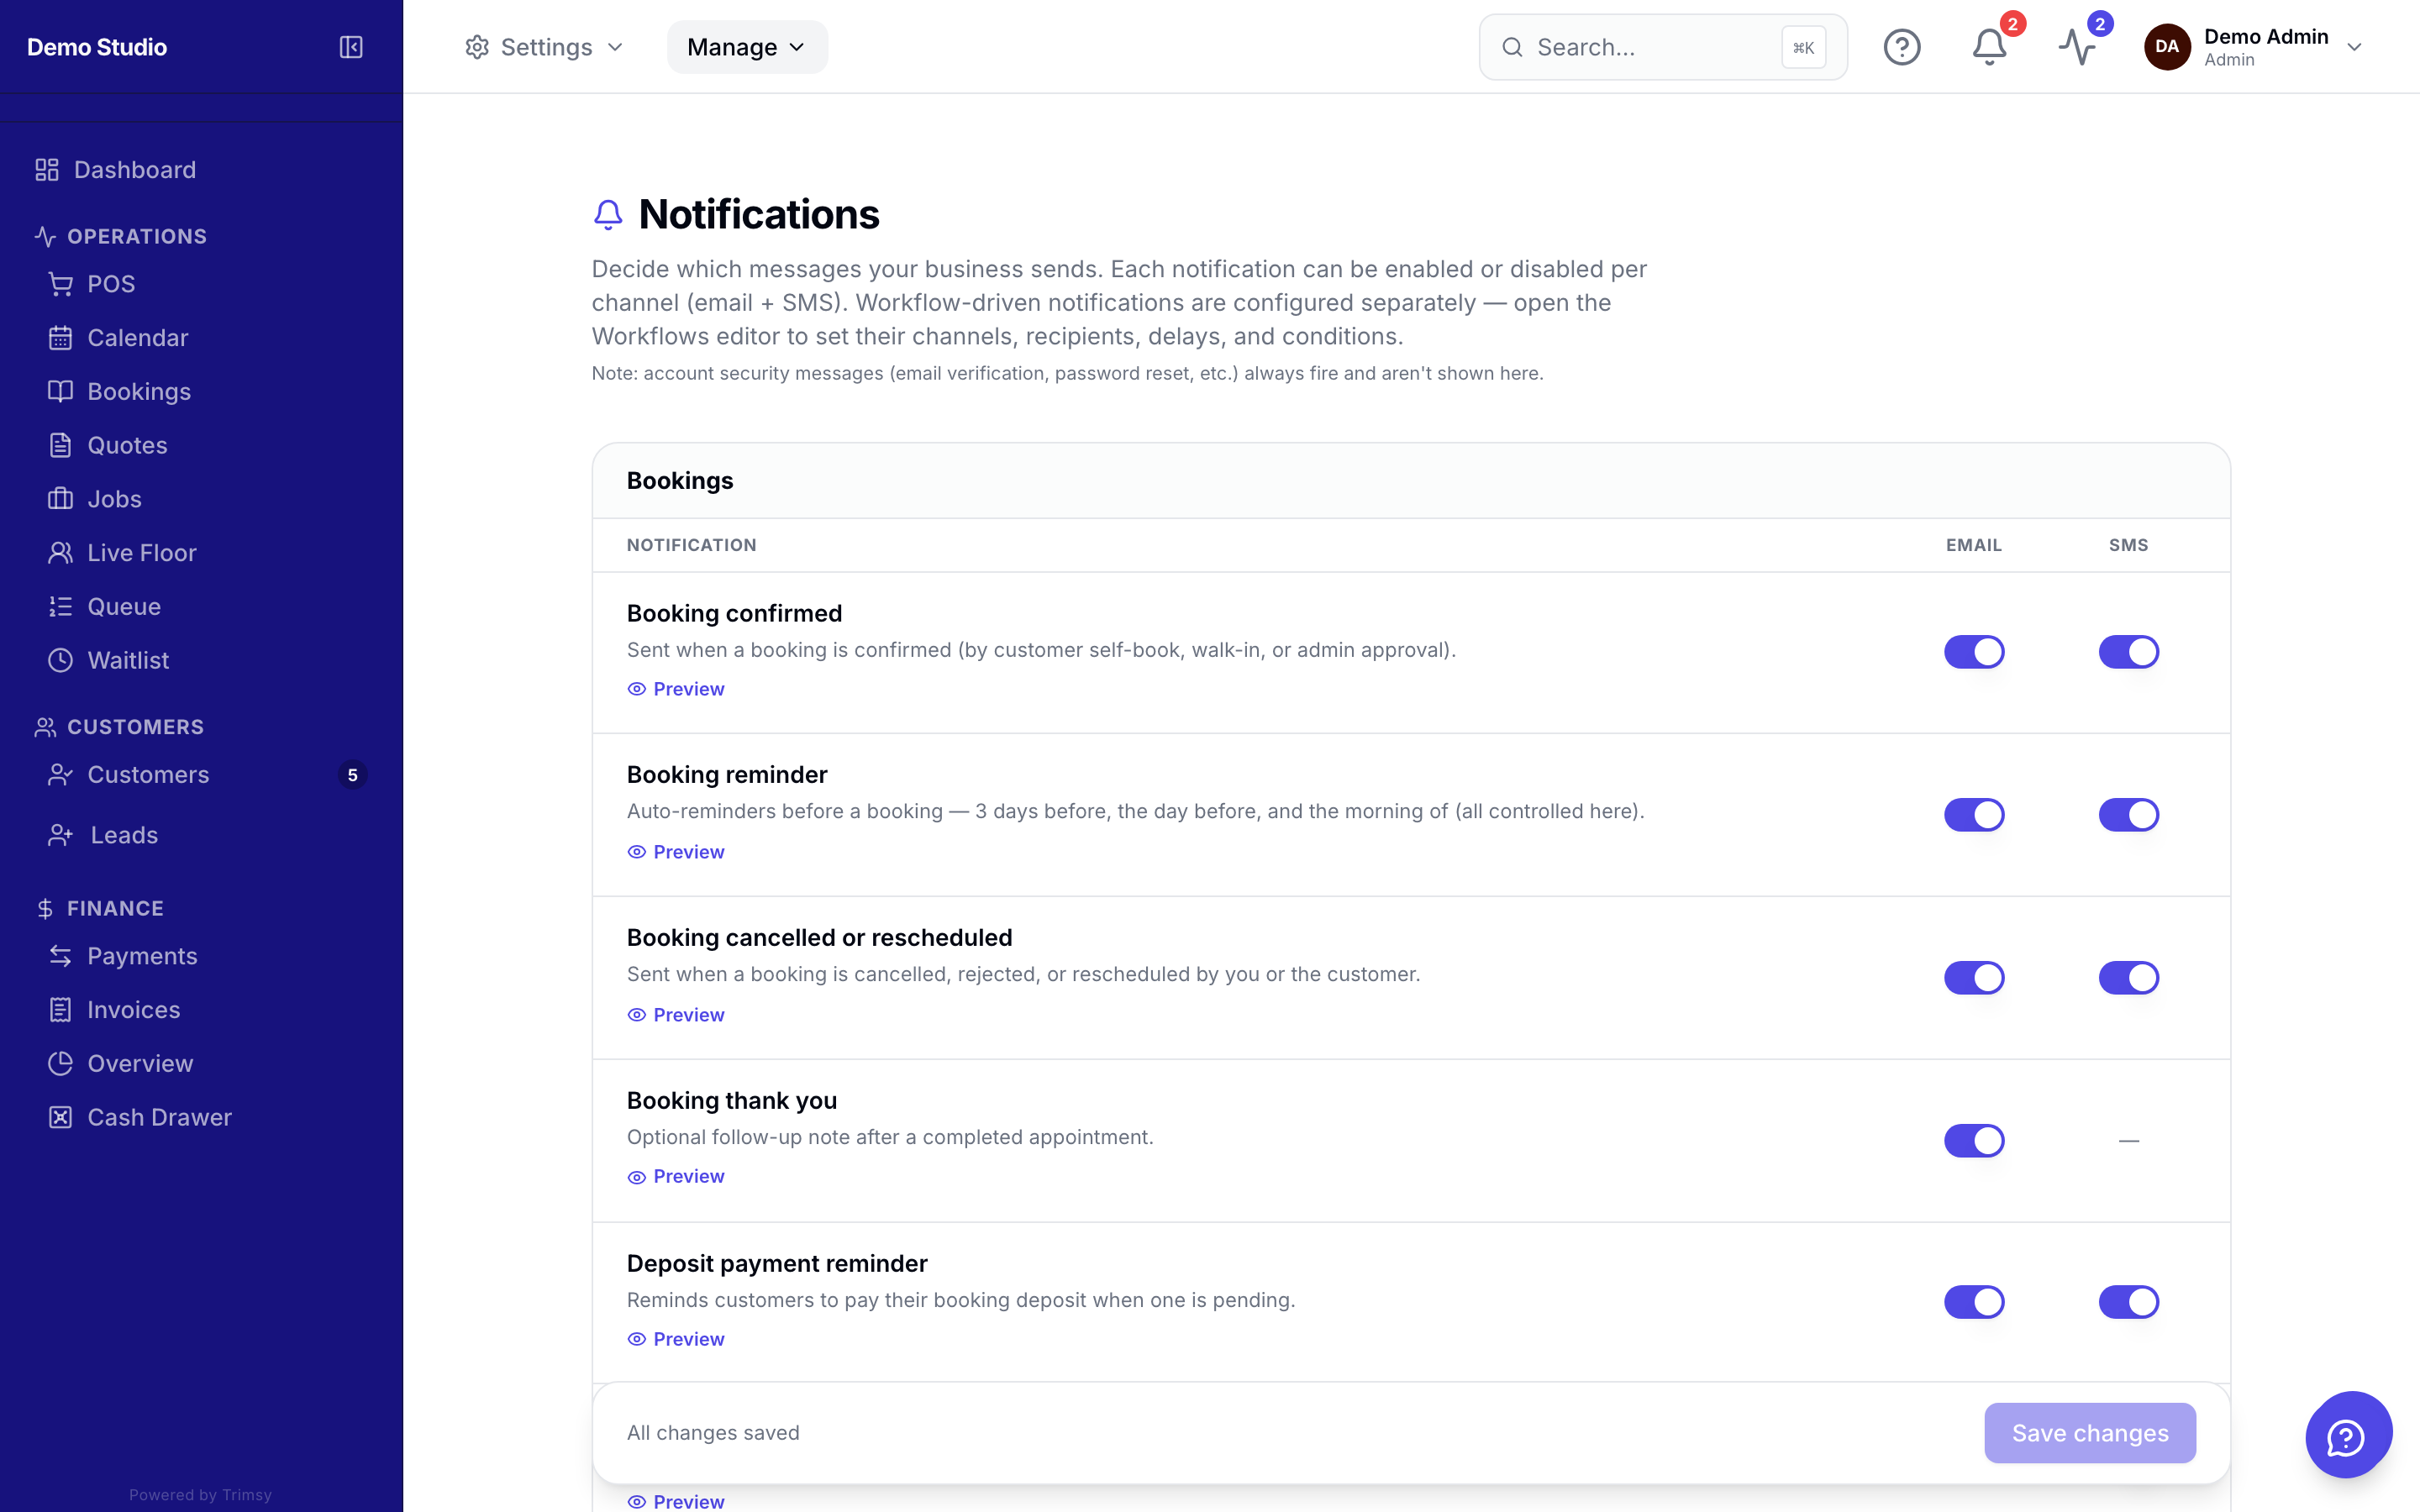Screen dimensions: 2420x1512
Task: Collapse the Operations sidebar section
Action: 121,236
